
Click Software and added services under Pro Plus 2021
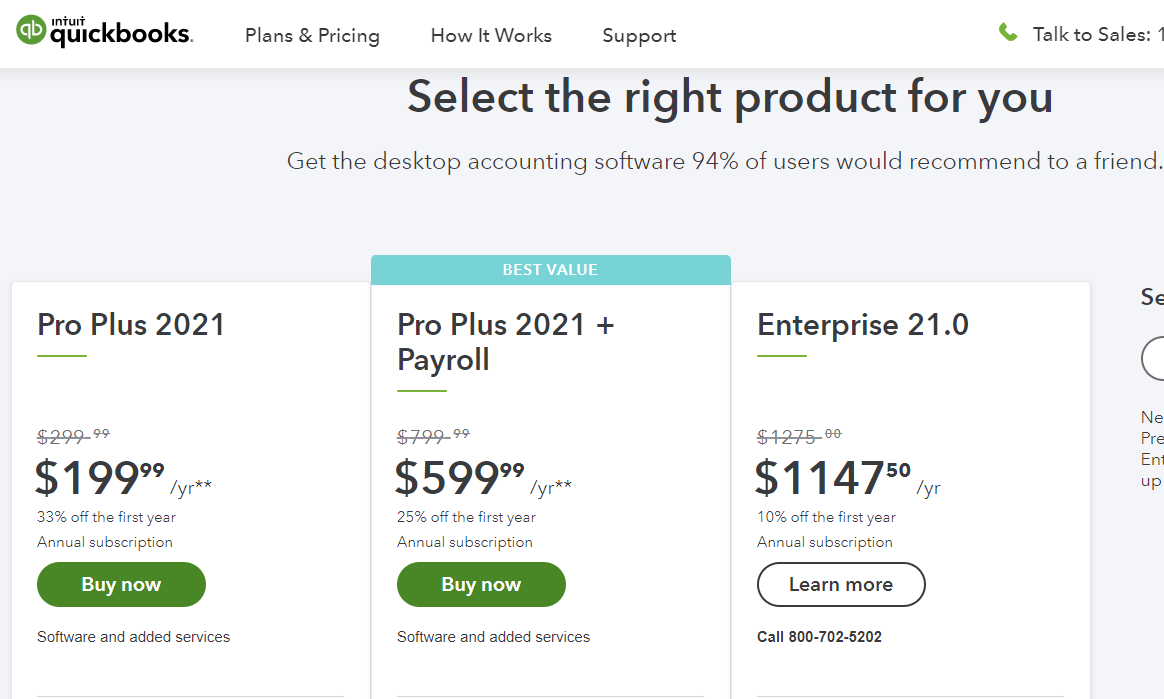pyautogui.click(x=133, y=636)
